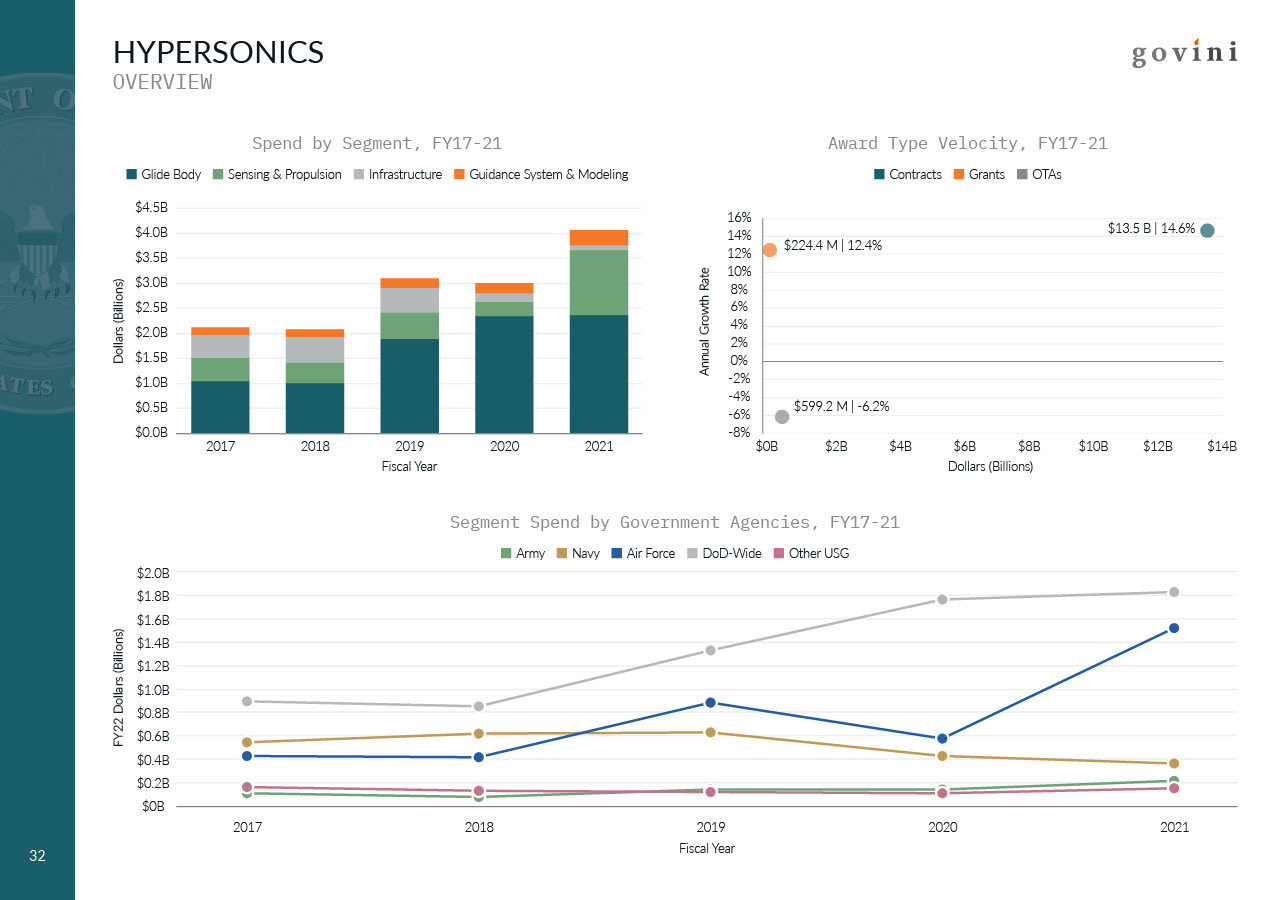Toggle the Army legend entry
Screen dimensions: 1275x900
point(523,553)
